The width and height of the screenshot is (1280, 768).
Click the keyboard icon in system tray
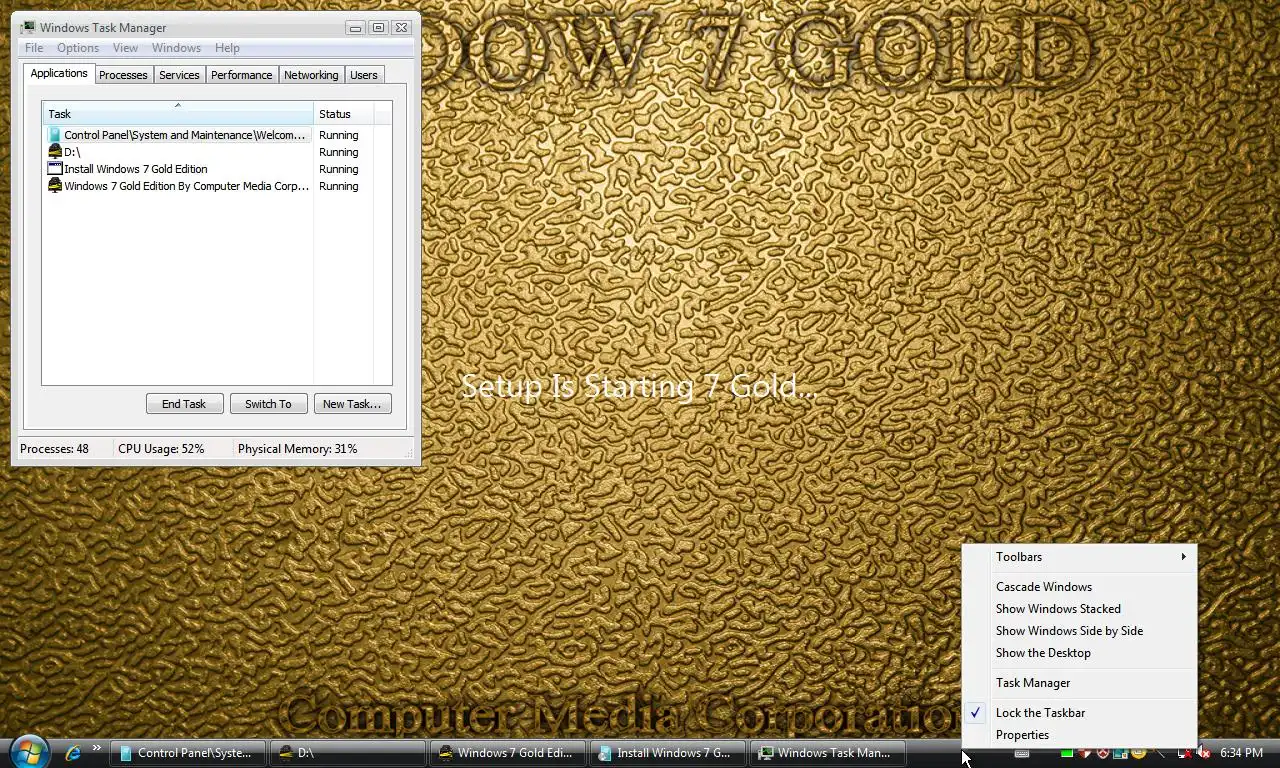pos(1022,754)
